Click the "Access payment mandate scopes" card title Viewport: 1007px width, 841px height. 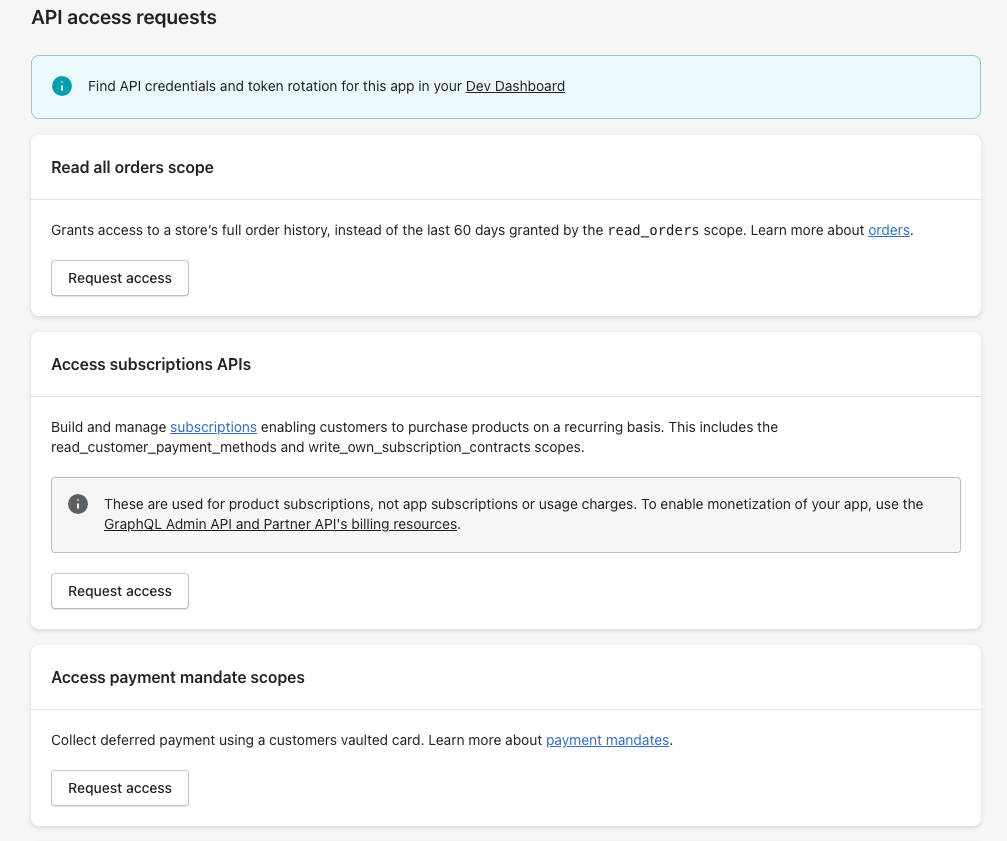(x=178, y=677)
